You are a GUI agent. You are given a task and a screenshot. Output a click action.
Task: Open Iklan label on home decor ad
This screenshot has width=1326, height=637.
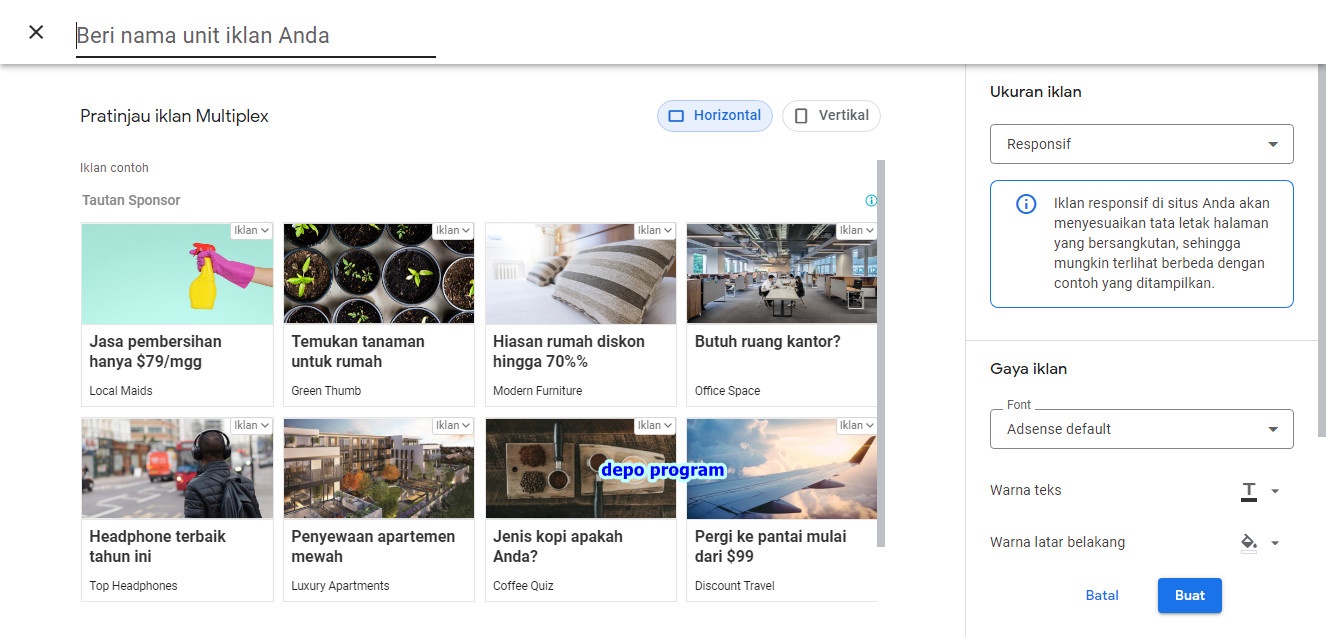click(x=656, y=230)
